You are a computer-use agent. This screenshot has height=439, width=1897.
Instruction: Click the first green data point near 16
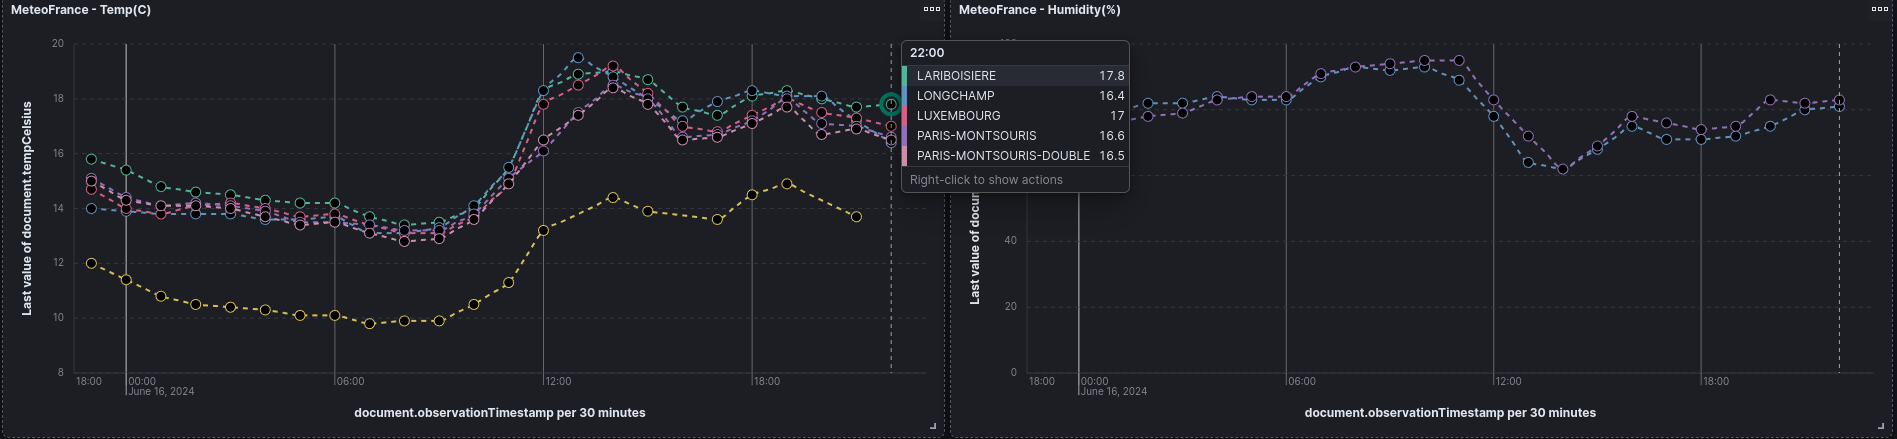coord(91,159)
